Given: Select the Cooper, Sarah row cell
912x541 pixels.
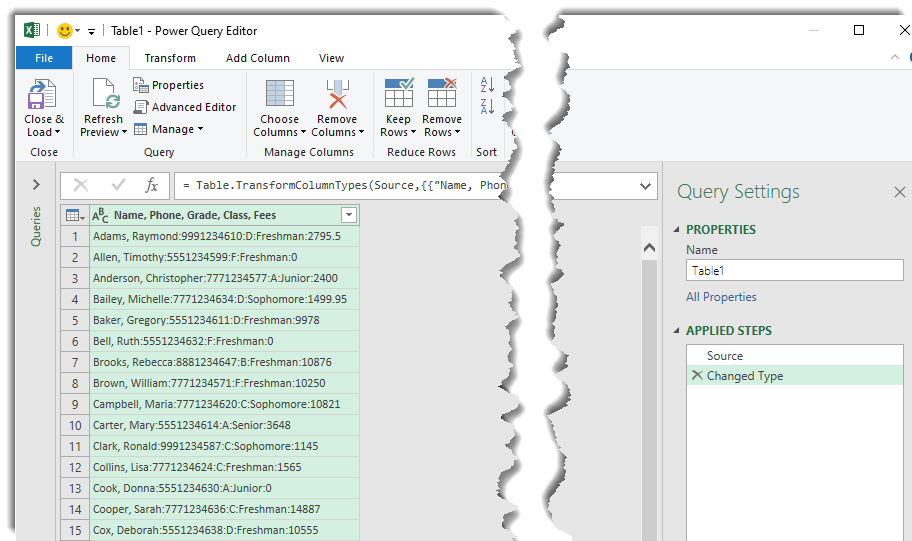Looking at the screenshot, I should click(225, 509).
